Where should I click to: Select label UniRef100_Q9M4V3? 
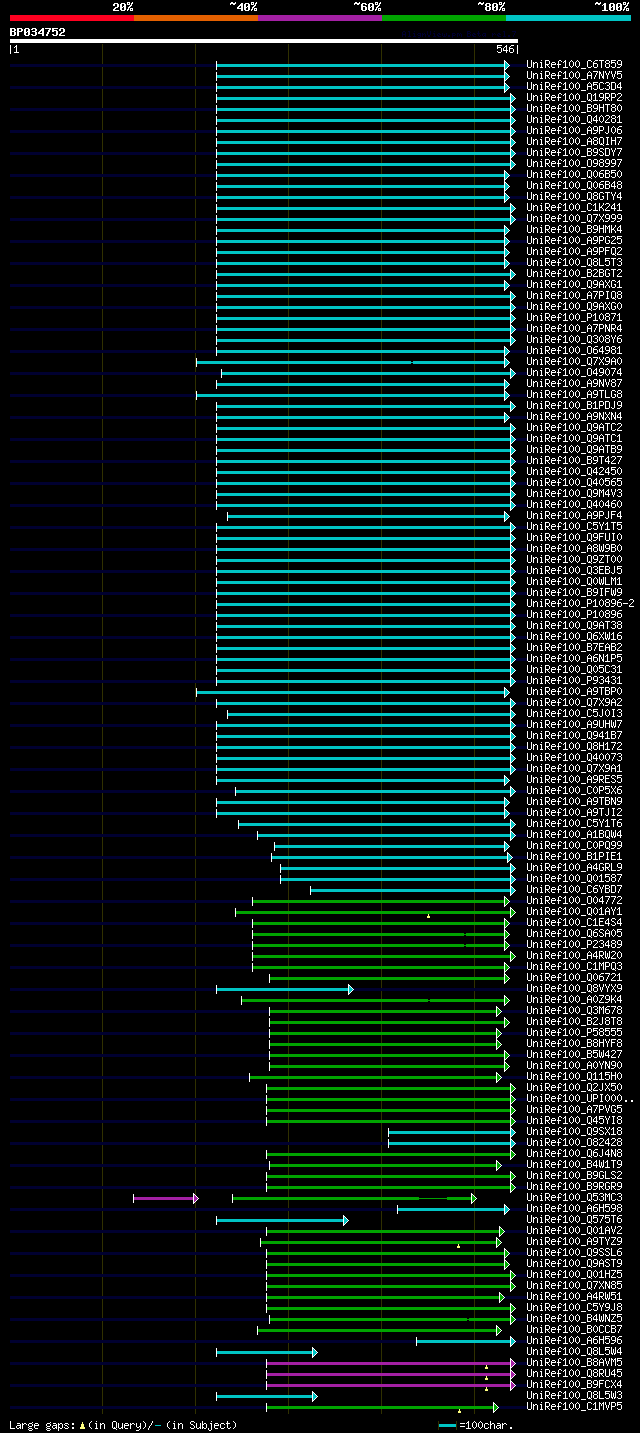click(574, 494)
